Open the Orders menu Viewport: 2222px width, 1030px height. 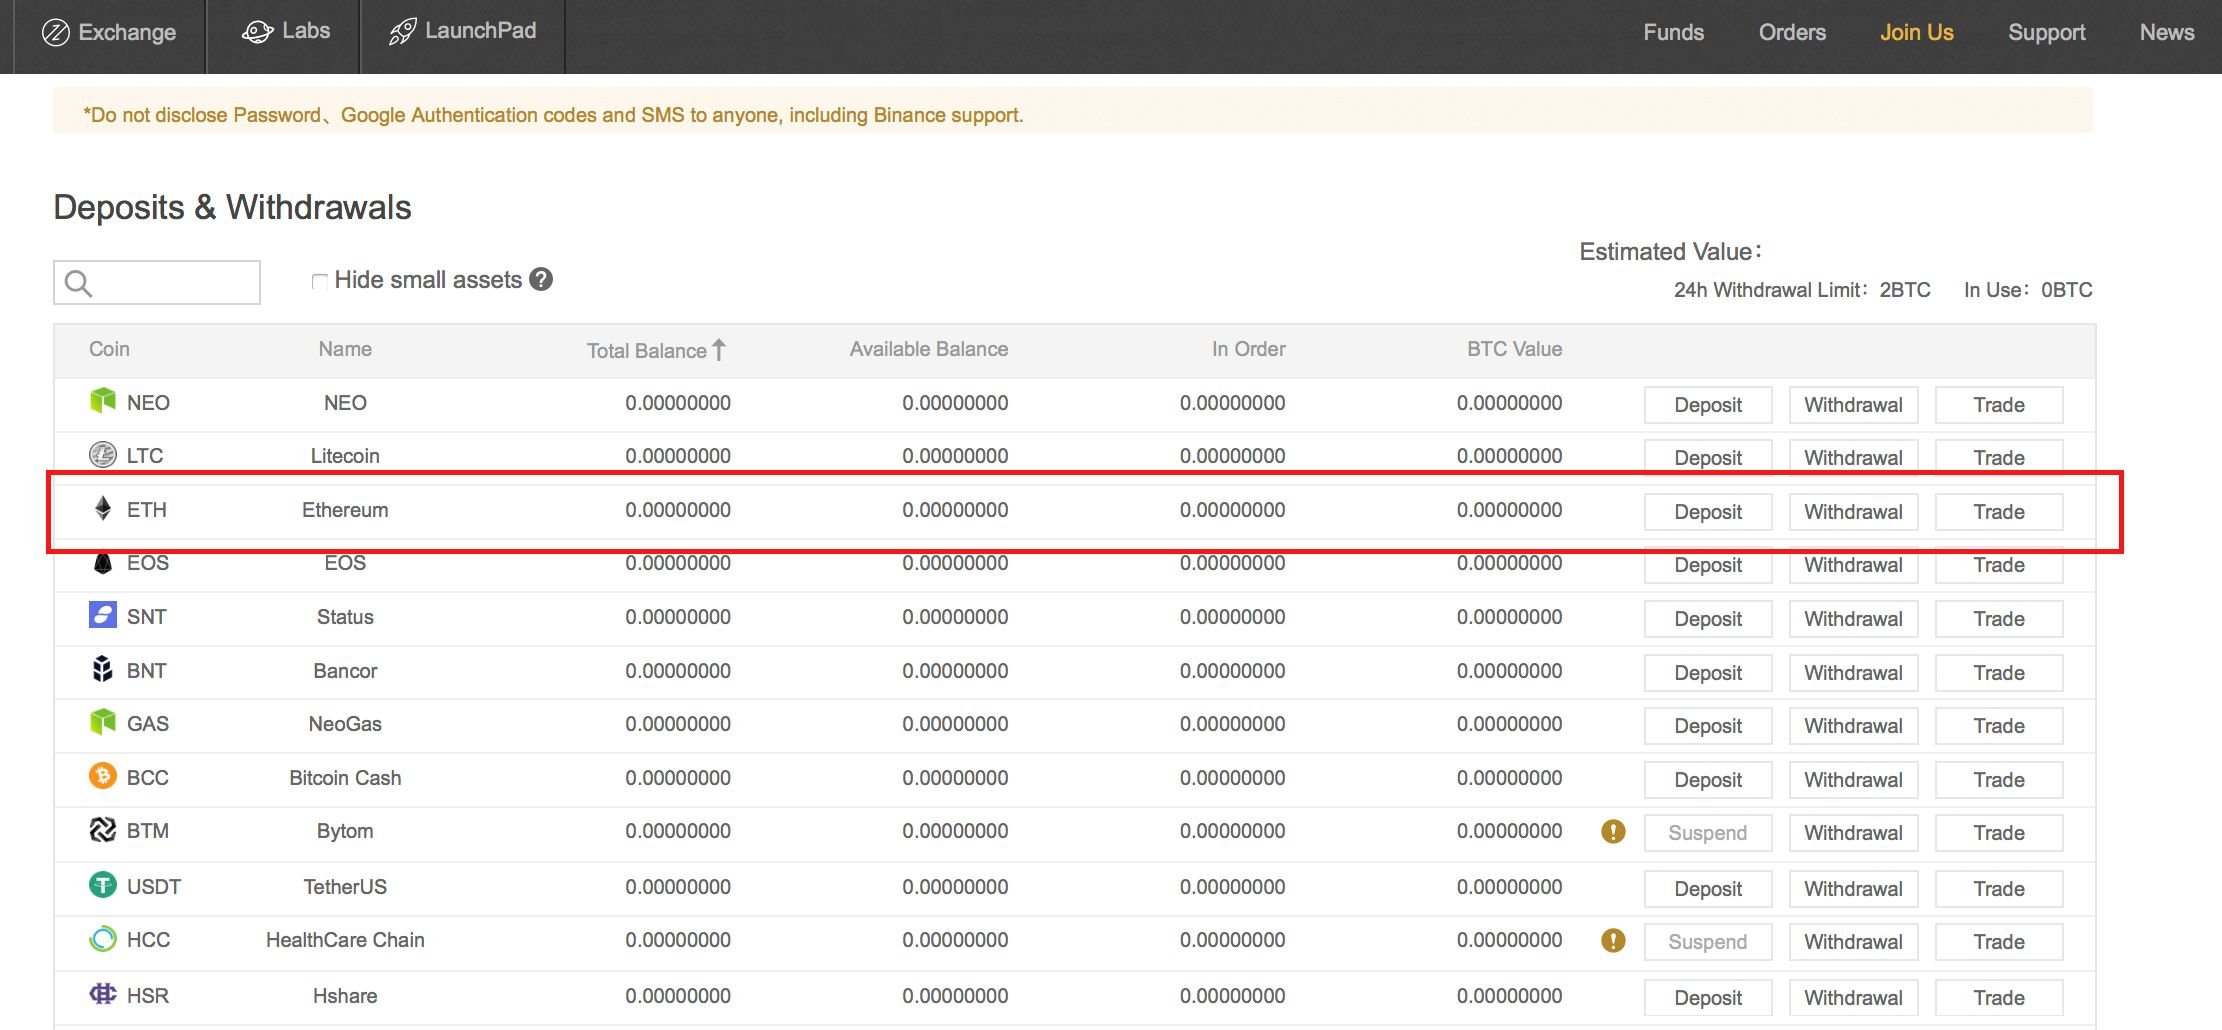click(x=1792, y=32)
